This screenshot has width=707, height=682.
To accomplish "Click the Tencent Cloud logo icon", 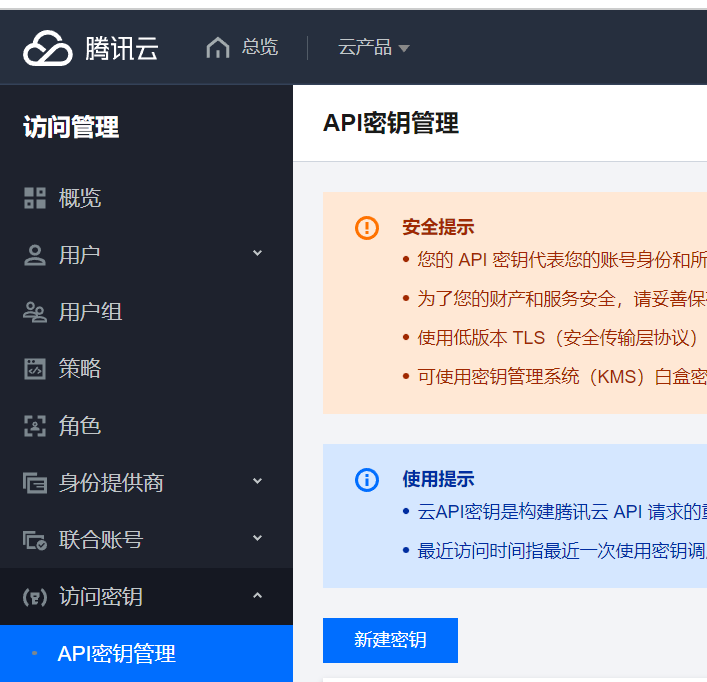I will click(x=47, y=48).
